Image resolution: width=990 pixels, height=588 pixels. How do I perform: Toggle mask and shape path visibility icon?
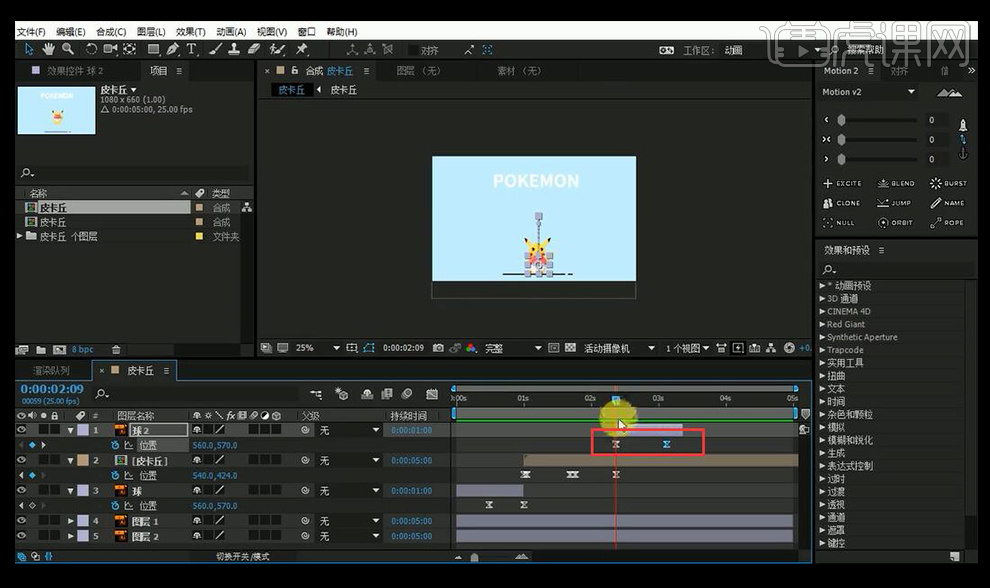(369, 348)
